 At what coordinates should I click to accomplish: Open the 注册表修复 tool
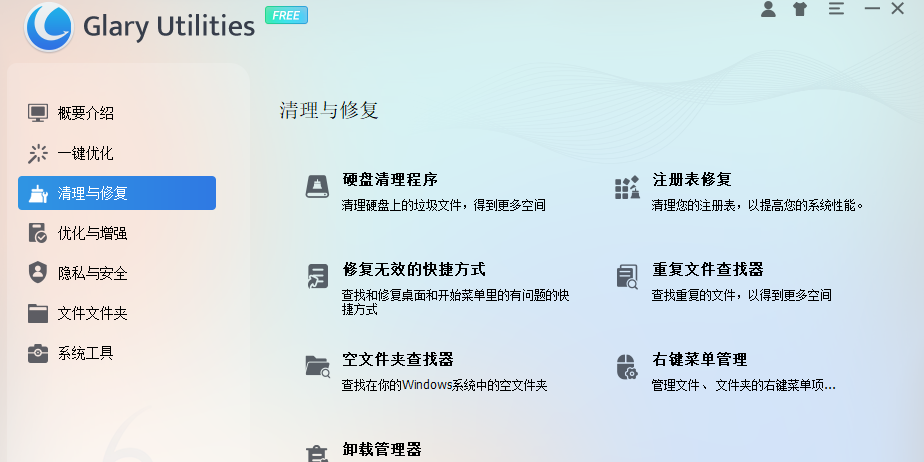pyautogui.click(x=692, y=179)
